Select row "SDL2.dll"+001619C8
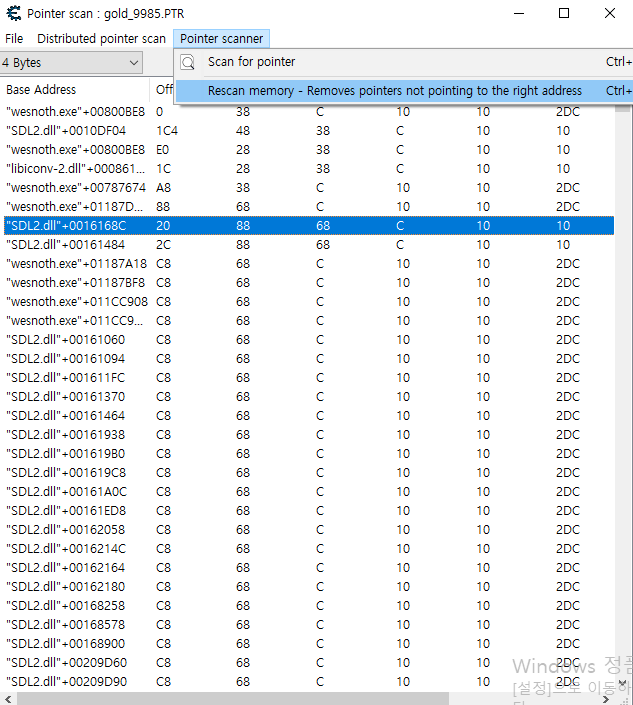This screenshot has height=705, width=633. pyautogui.click(x=309, y=473)
